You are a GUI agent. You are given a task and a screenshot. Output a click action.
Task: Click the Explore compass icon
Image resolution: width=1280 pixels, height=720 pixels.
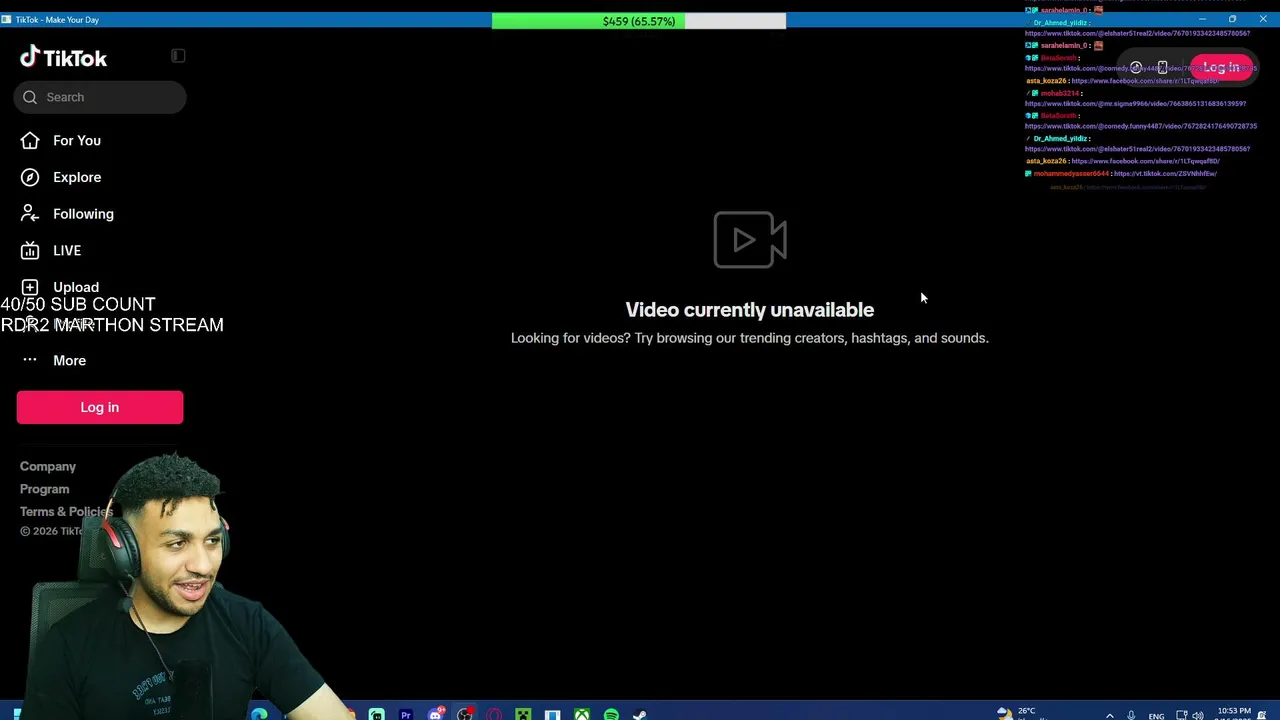click(30, 177)
